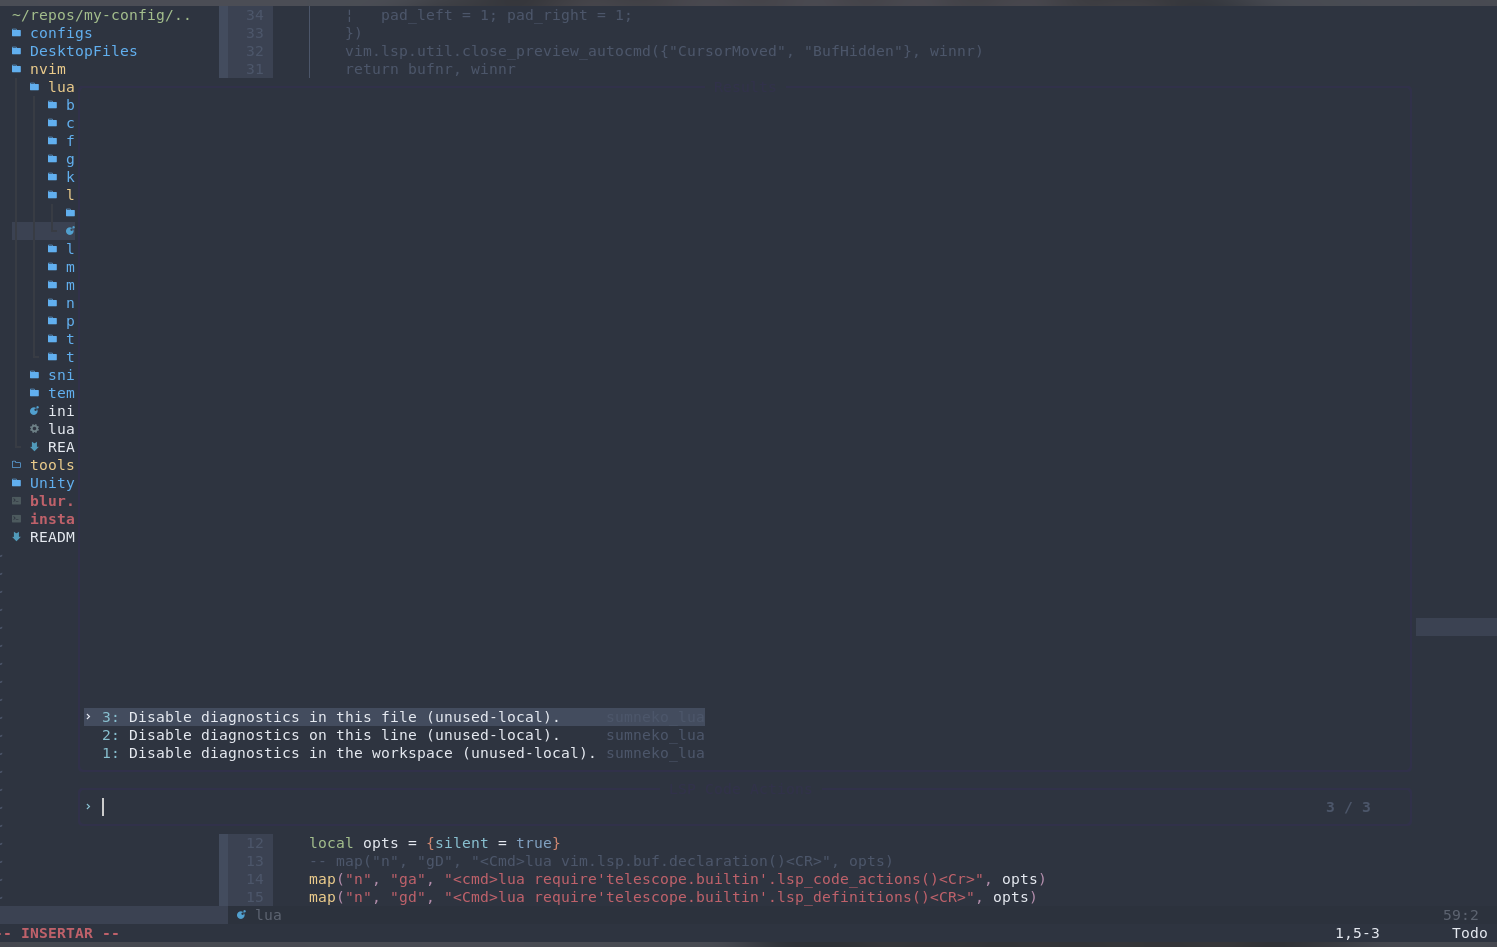The height and width of the screenshot is (947, 1497).
Task: Click the gear icon next to the lua file
Action: (x=34, y=428)
